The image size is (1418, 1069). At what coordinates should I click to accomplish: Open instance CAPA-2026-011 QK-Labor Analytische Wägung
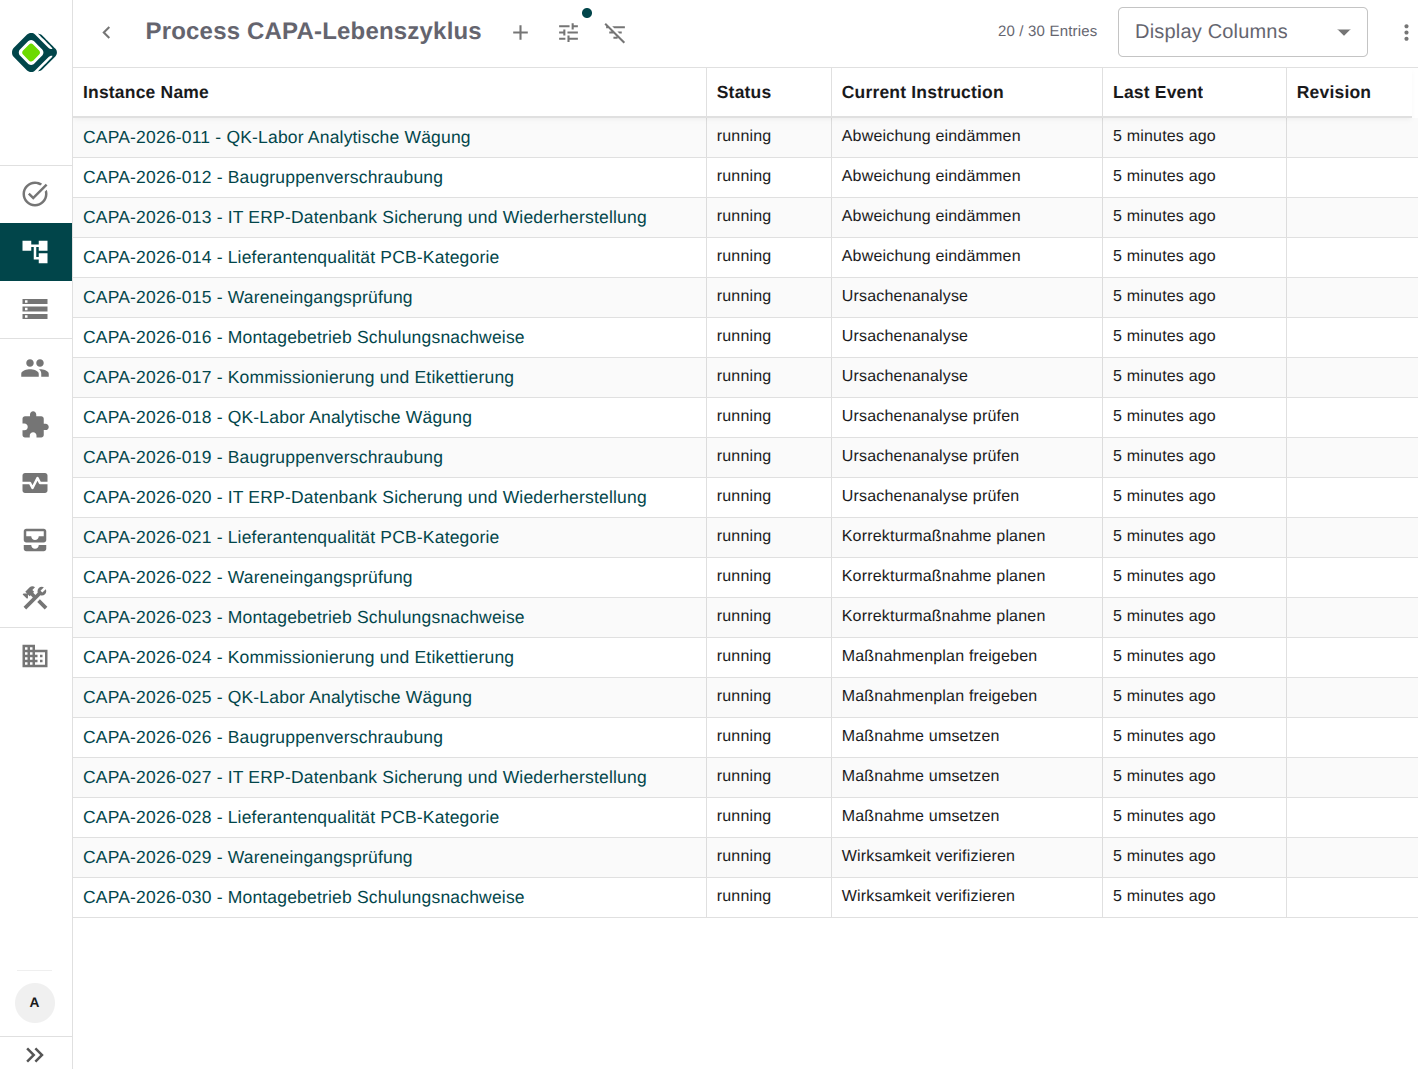click(277, 137)
